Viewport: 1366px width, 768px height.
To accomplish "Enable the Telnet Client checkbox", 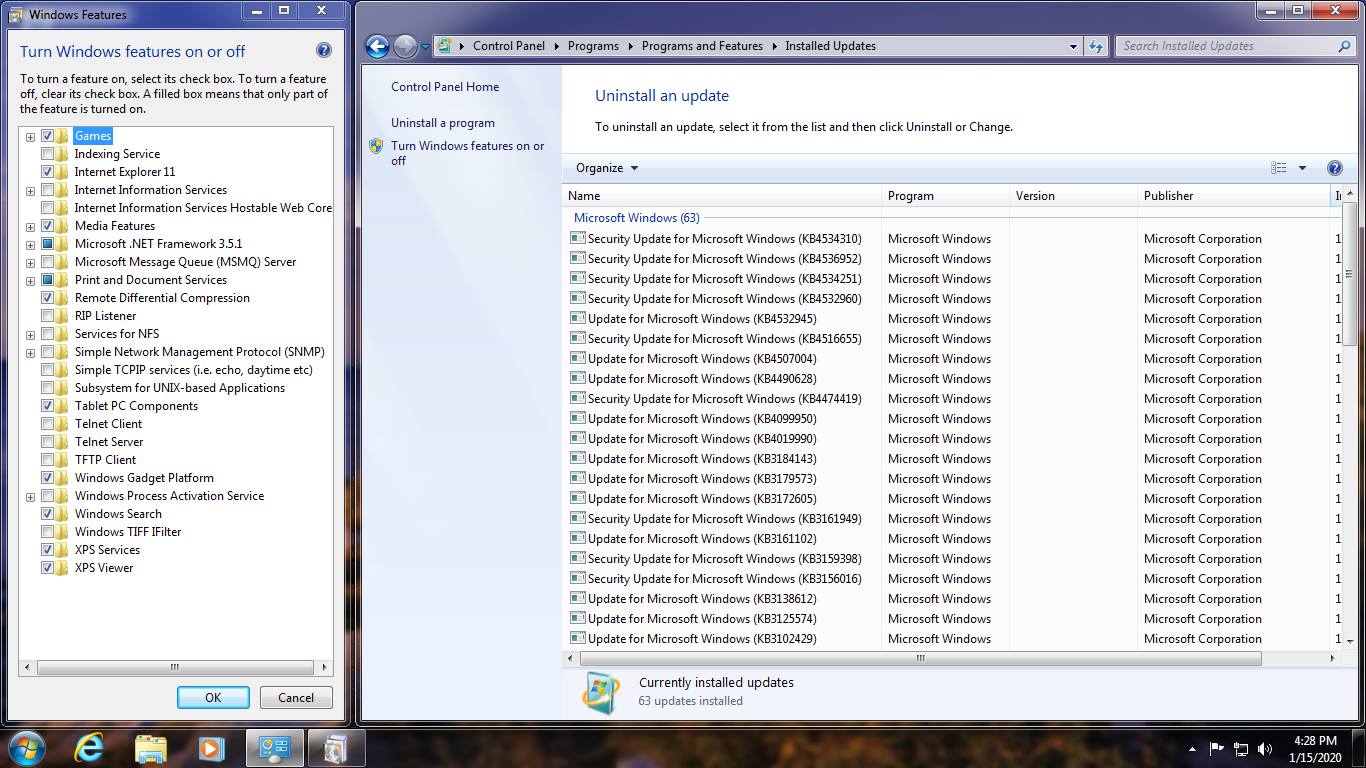I will (x=47, y=424).
